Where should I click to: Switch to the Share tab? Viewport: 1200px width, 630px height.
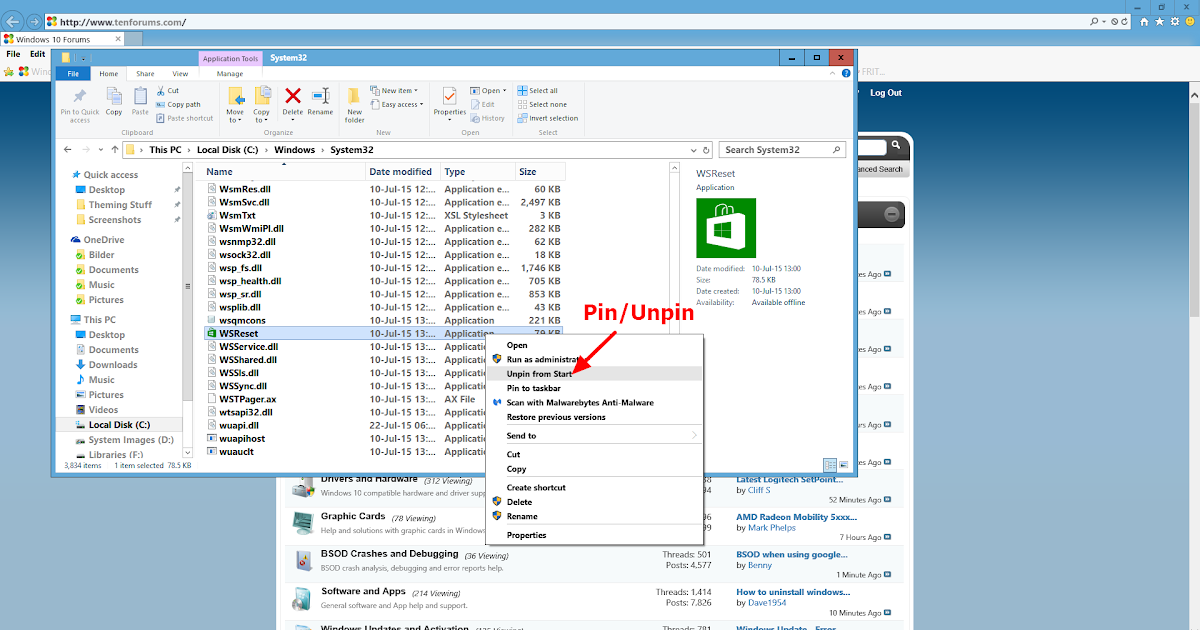point(145,74)
